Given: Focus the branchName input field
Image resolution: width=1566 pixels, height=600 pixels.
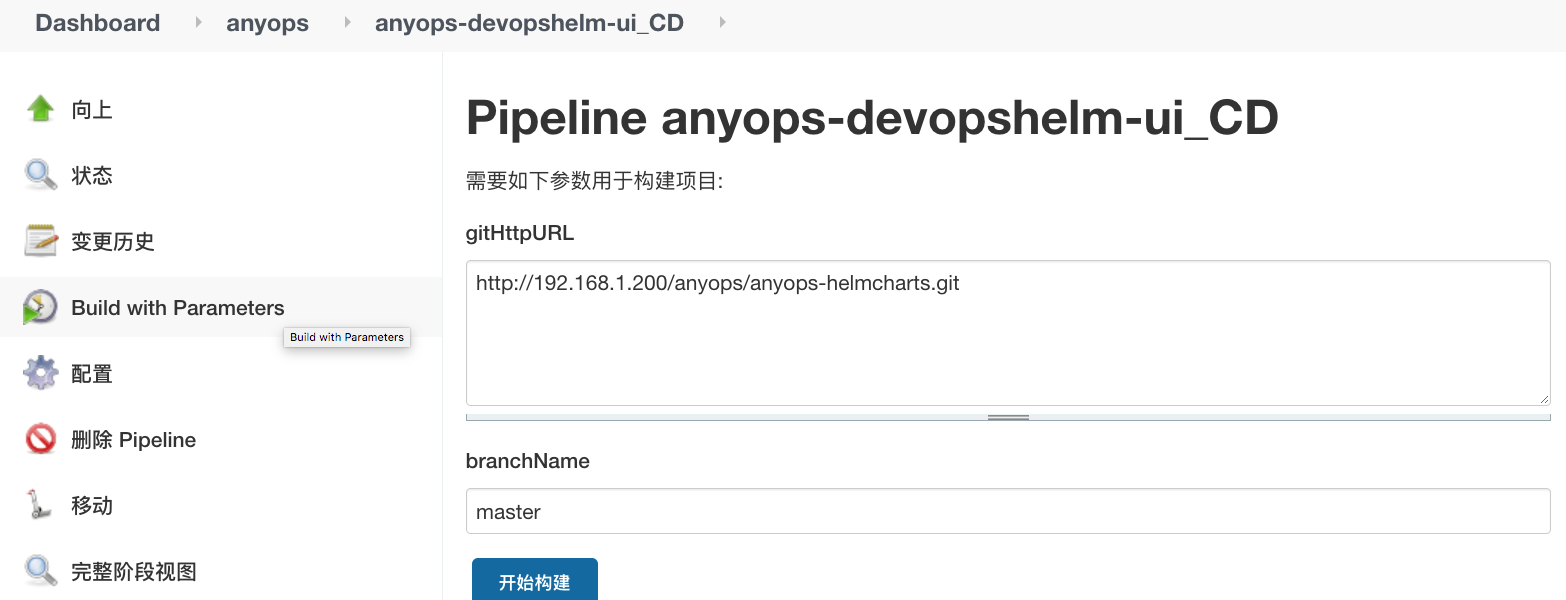Looking at the screenshot, I should point(1008,511).
